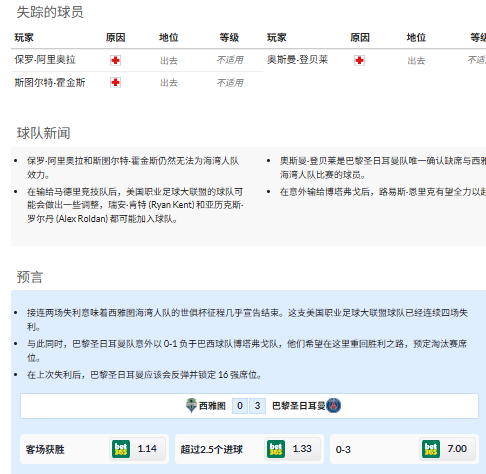Click the 原因 column header in left table
The image size is (486, 474).
115,38
